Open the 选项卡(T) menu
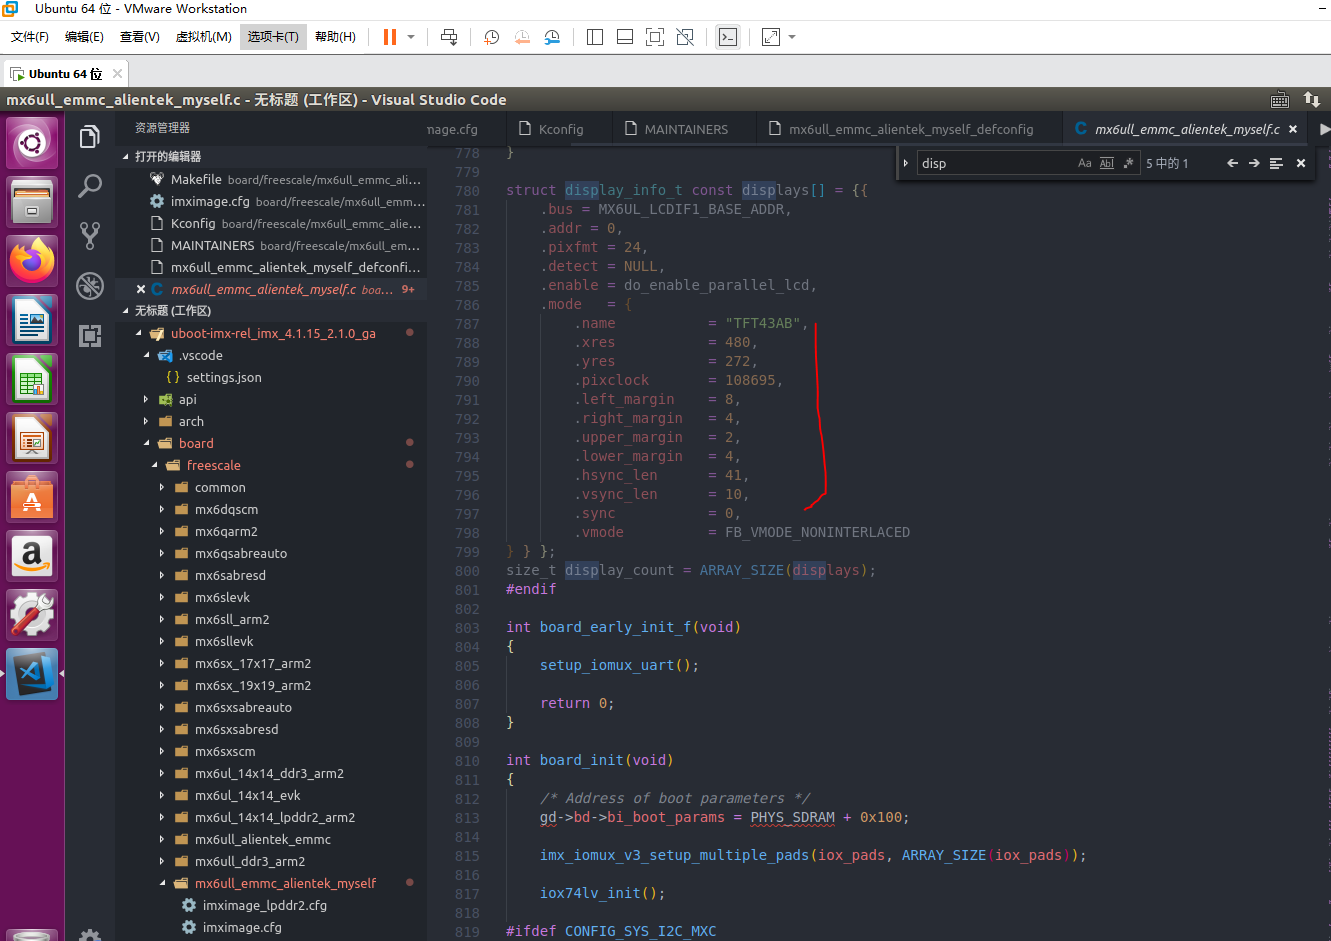Screen dimensions: 1331x941 (273, 37)
